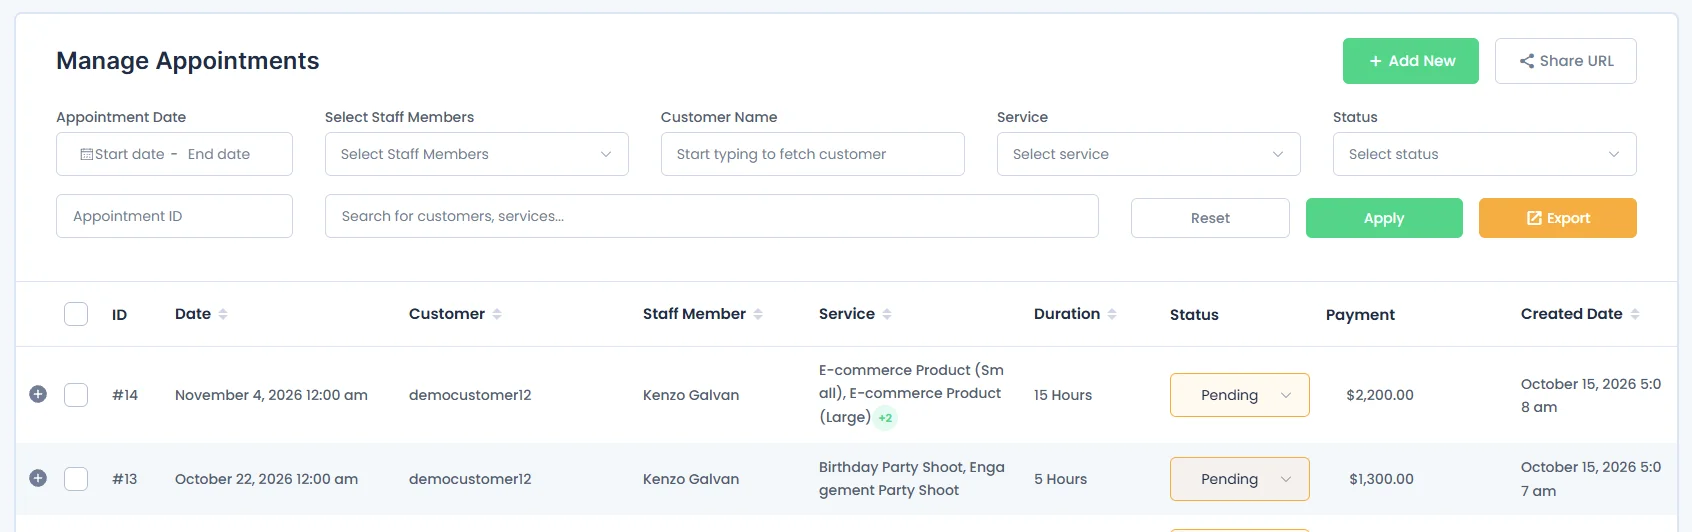The image size is (1692, 532).
Task: Click date November 4, 2026 12:00 am
Action: click(x=271, y=395)
